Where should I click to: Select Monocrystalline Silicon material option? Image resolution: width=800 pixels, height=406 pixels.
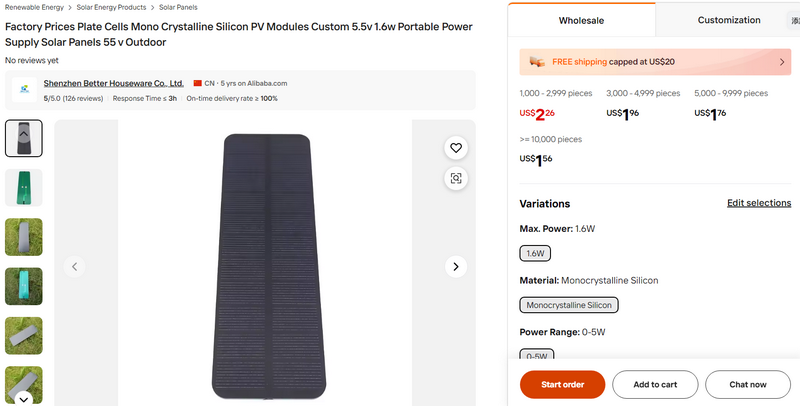[569, 305]
